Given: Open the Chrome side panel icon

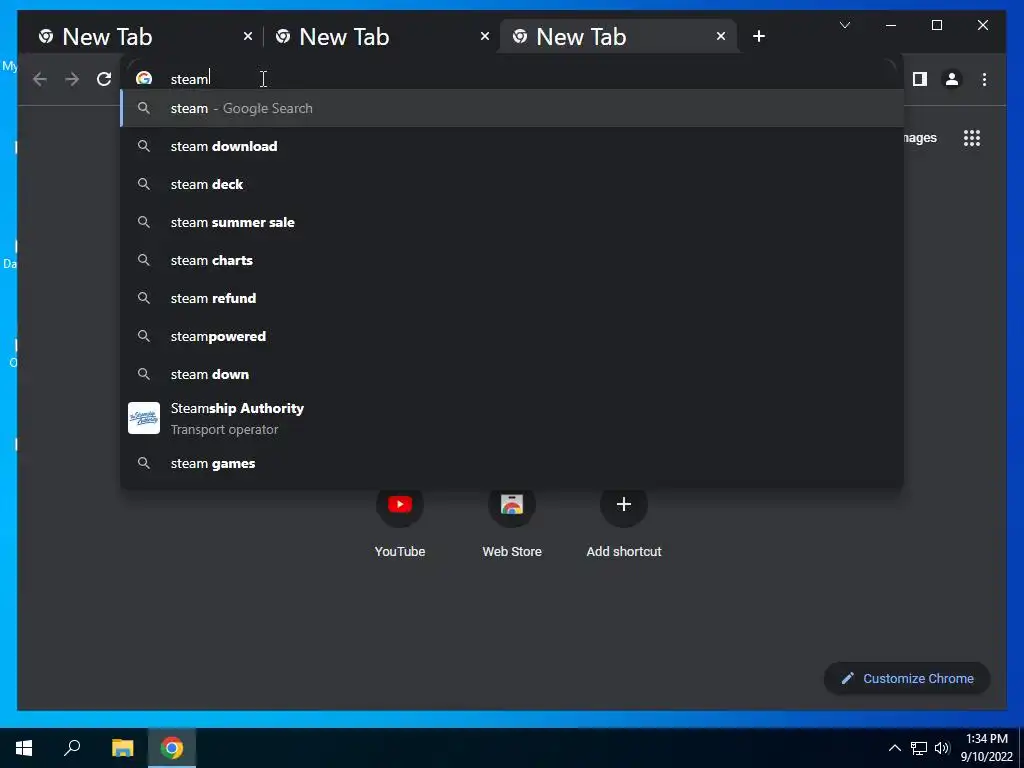Looking at the screenshot, I should (x=920, y=80).
